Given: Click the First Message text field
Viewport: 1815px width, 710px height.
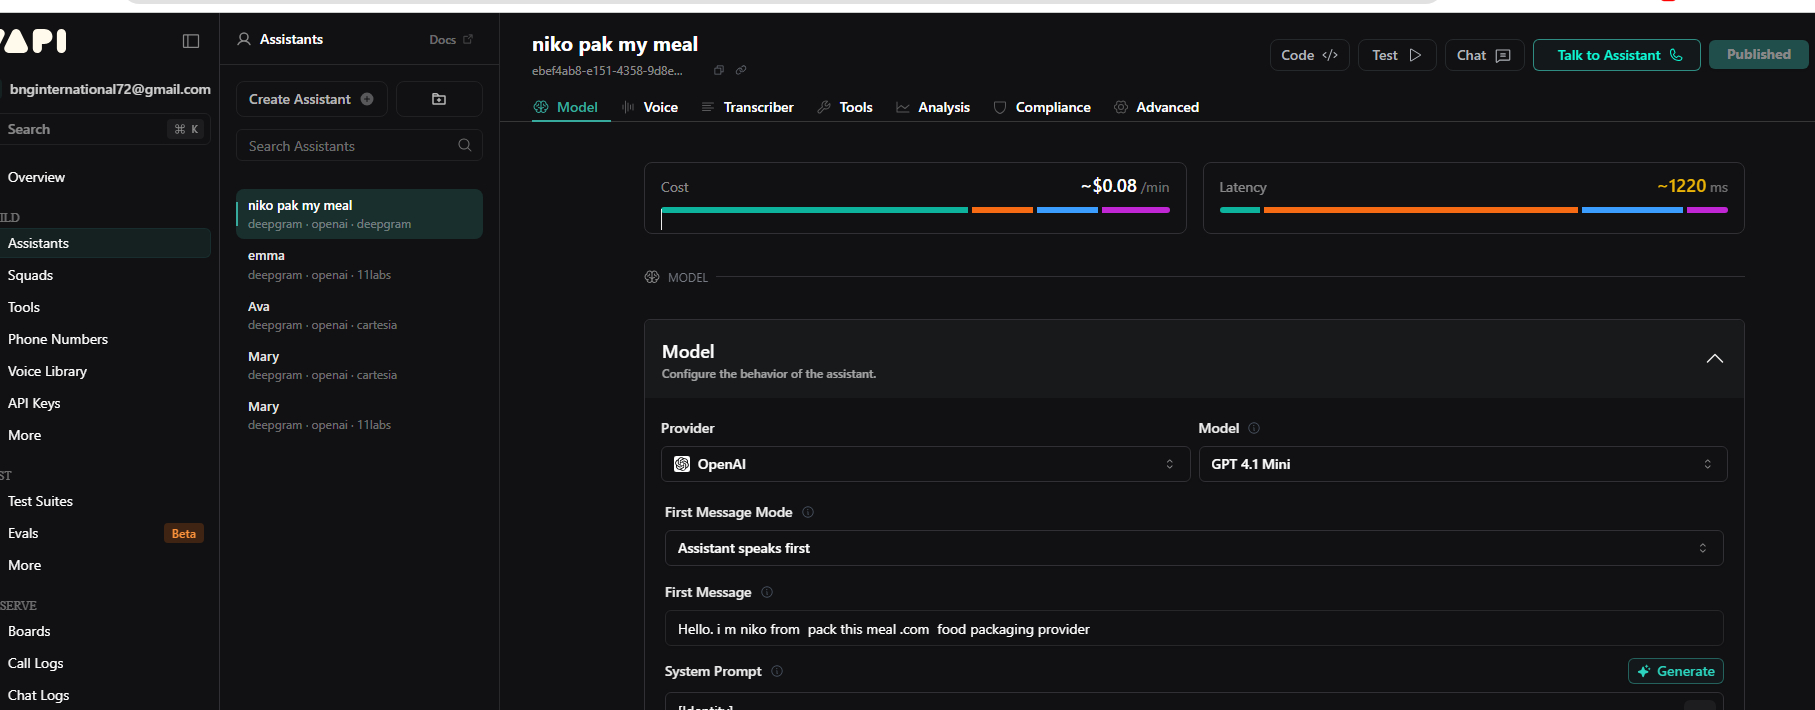Looking at the screenshot, I should click(x=1194, y=629).
